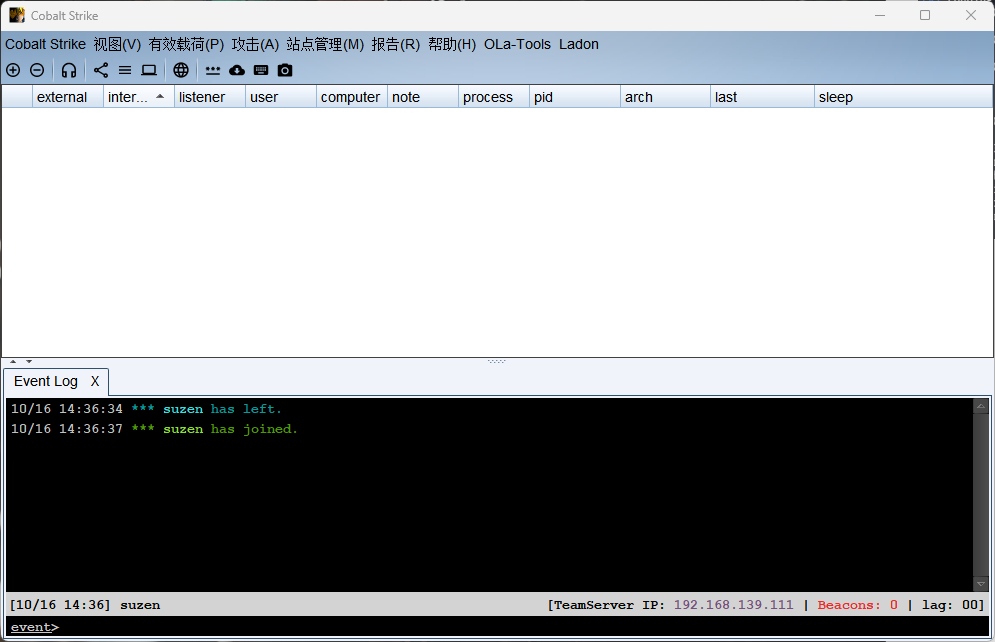Open listeners via the headphones icon

69,70
